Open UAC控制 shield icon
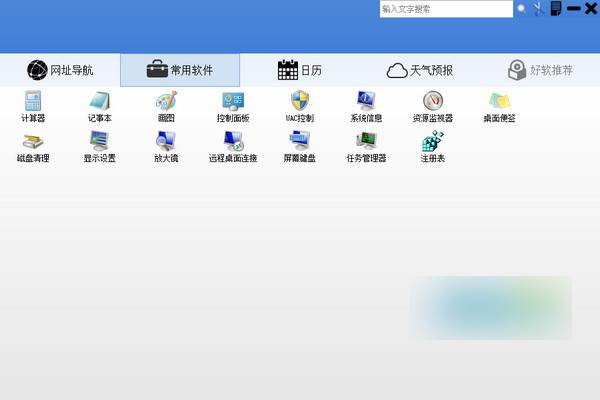The width and height of the screenshot is (600, 400). click(299, 102)
